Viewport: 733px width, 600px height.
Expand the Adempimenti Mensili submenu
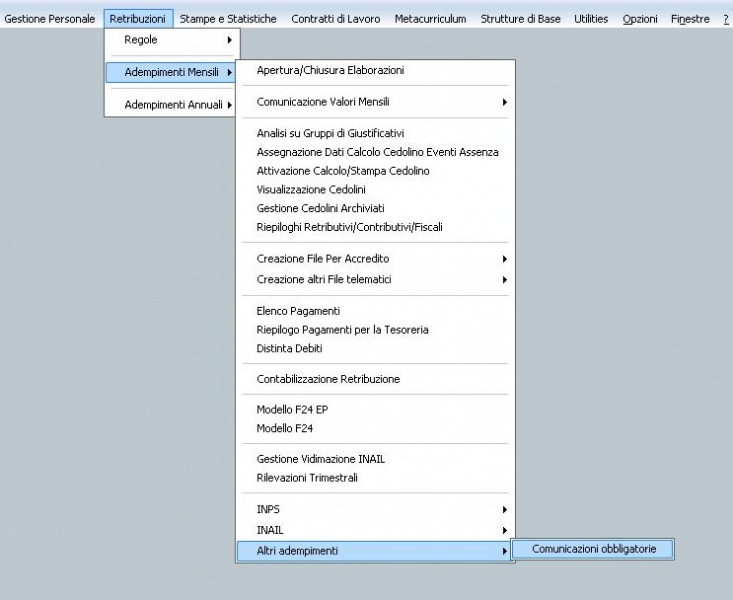pyautogui.click(x=171, y=72)
